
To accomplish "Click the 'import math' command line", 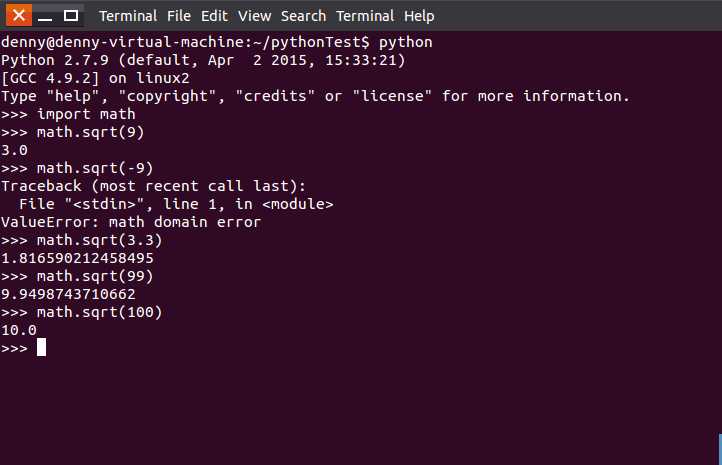I will pos(68,114).
